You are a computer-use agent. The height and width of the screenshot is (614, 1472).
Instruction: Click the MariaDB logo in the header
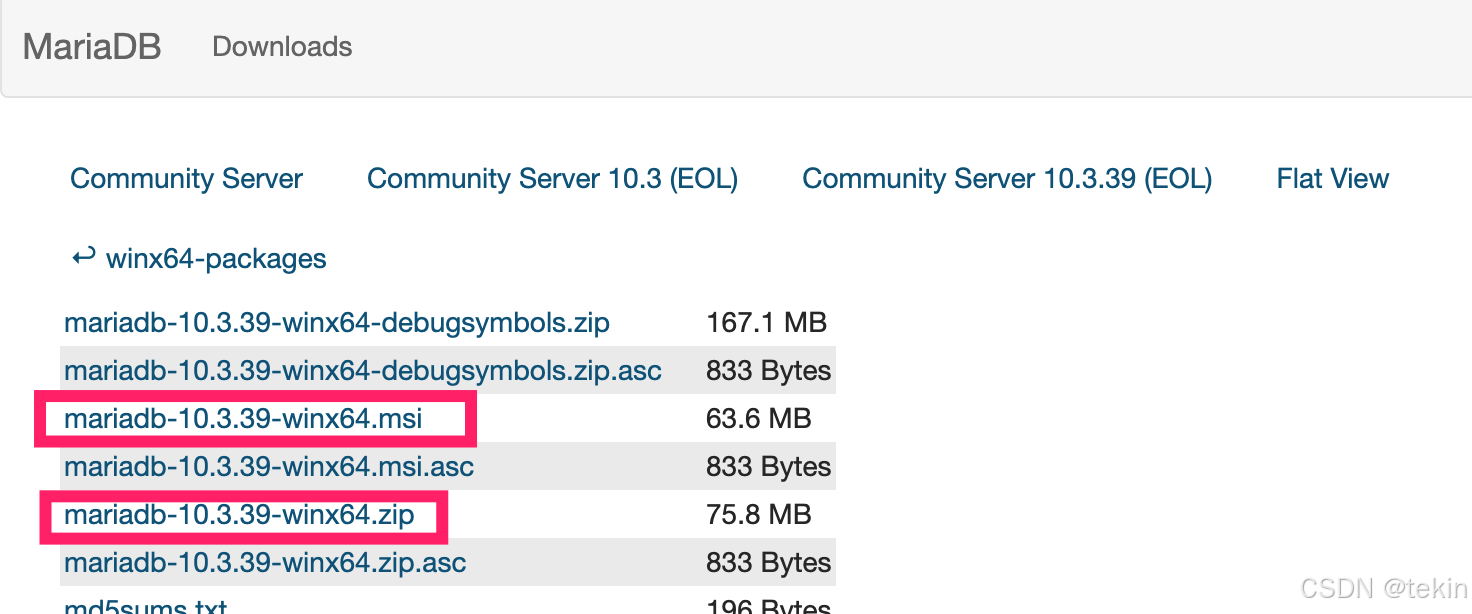[x=91, y=45]
